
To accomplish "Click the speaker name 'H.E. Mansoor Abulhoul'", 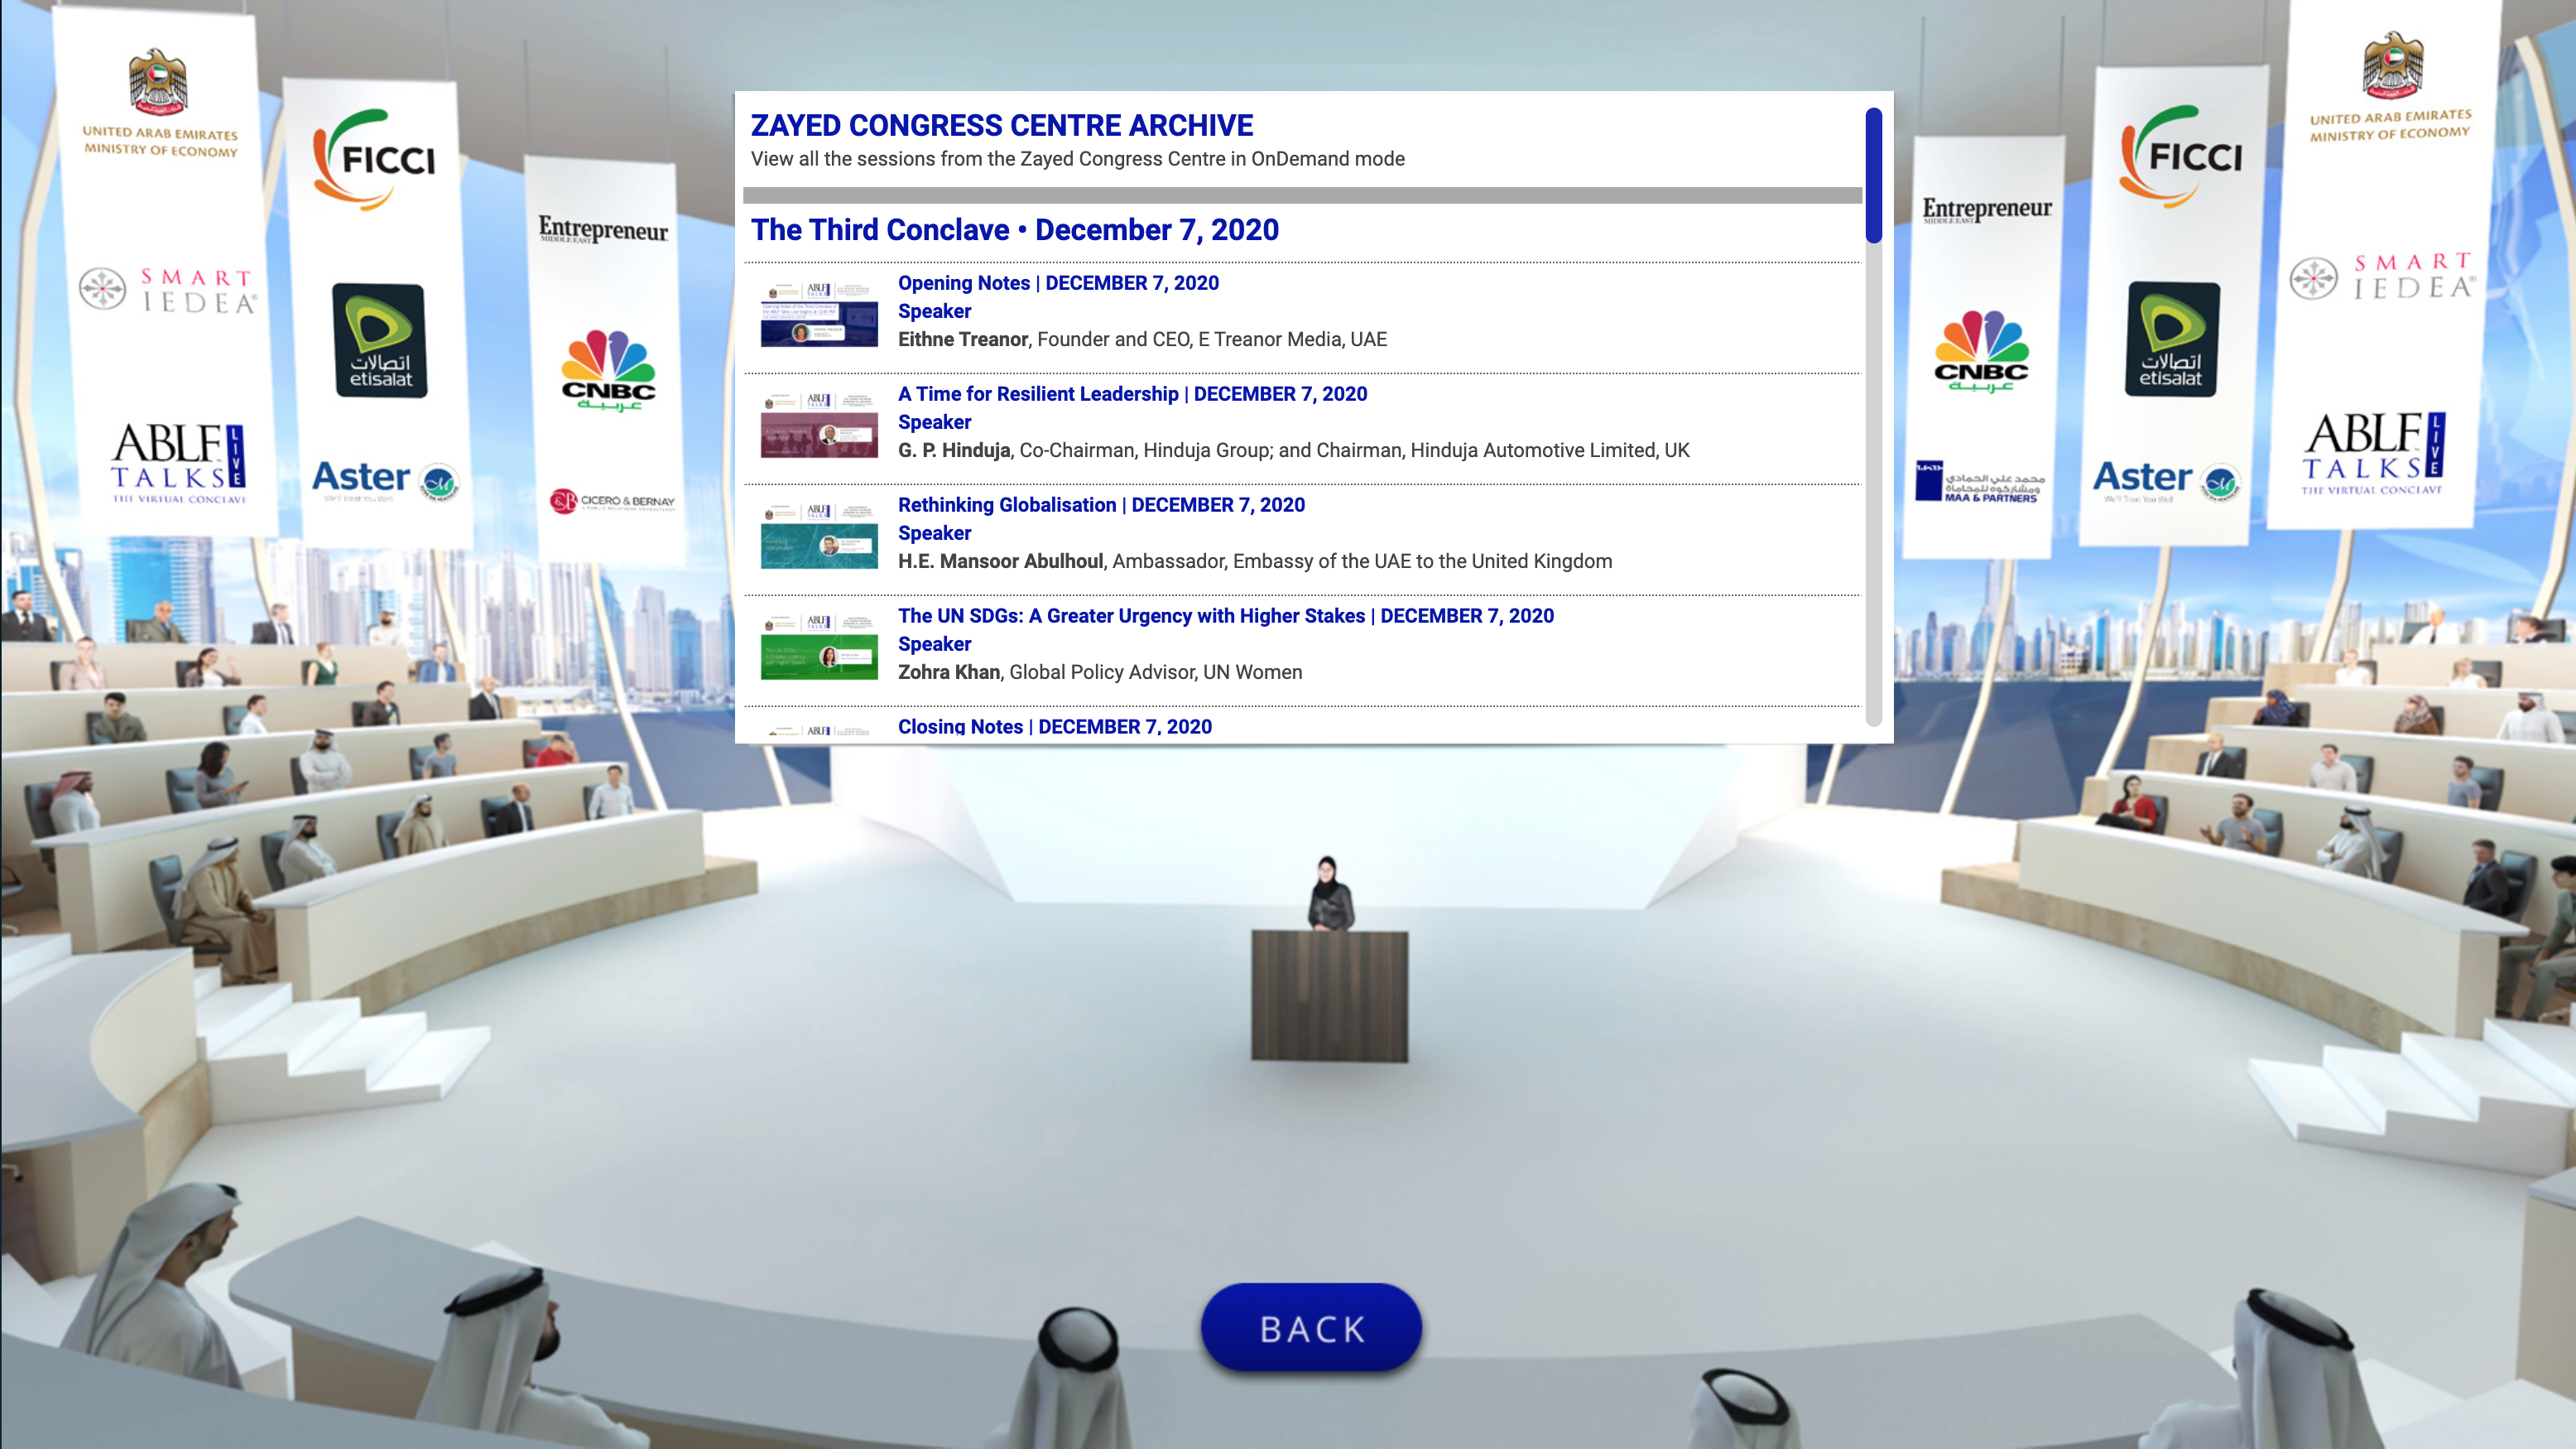I will [x=1000, y=561].
